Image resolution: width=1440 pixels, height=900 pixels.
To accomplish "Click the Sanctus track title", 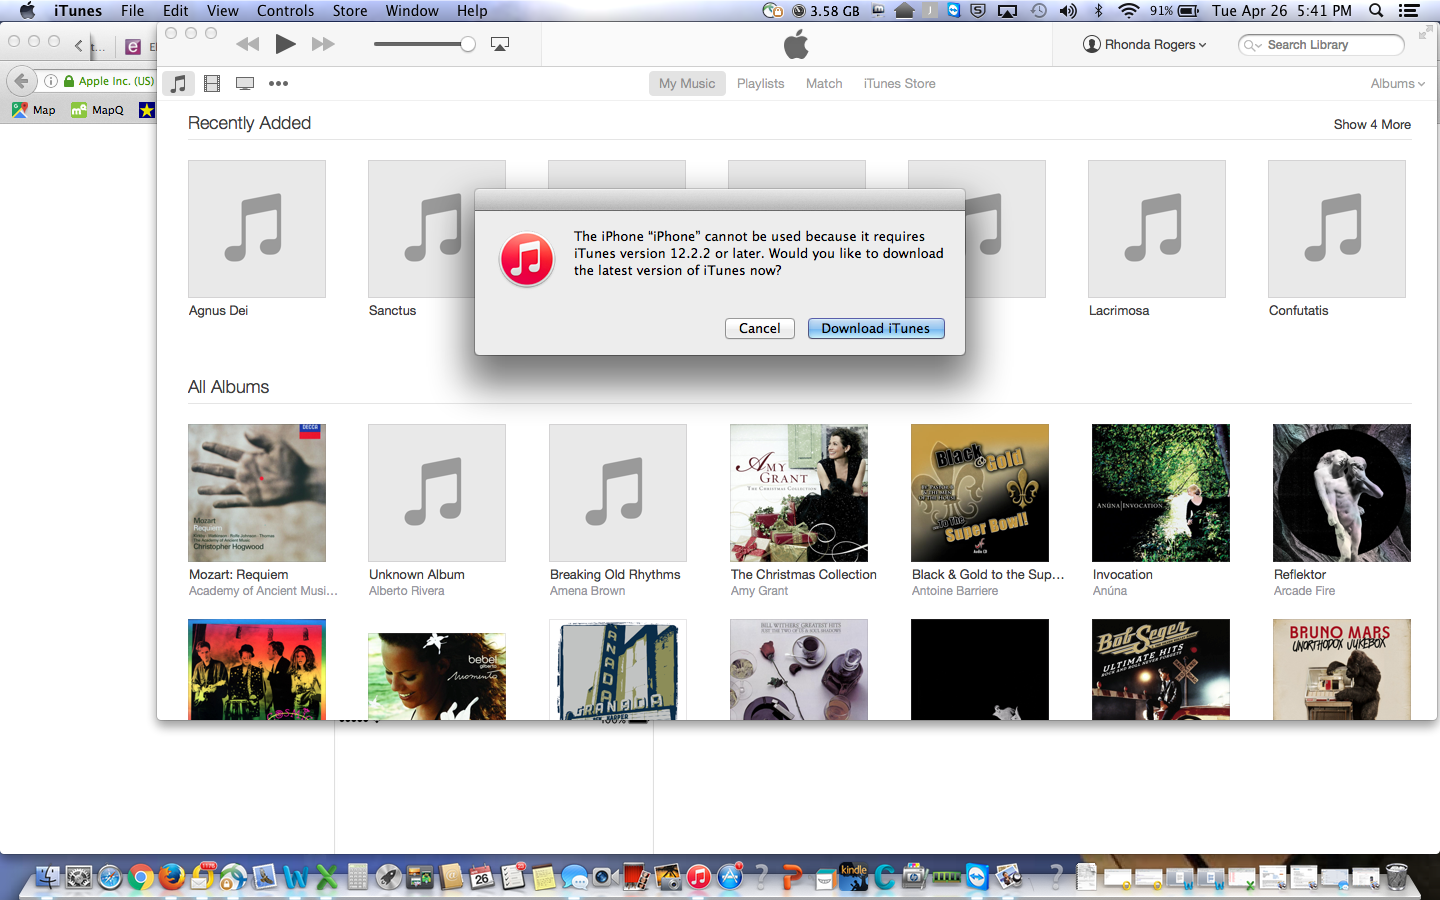I will point(392,311).
